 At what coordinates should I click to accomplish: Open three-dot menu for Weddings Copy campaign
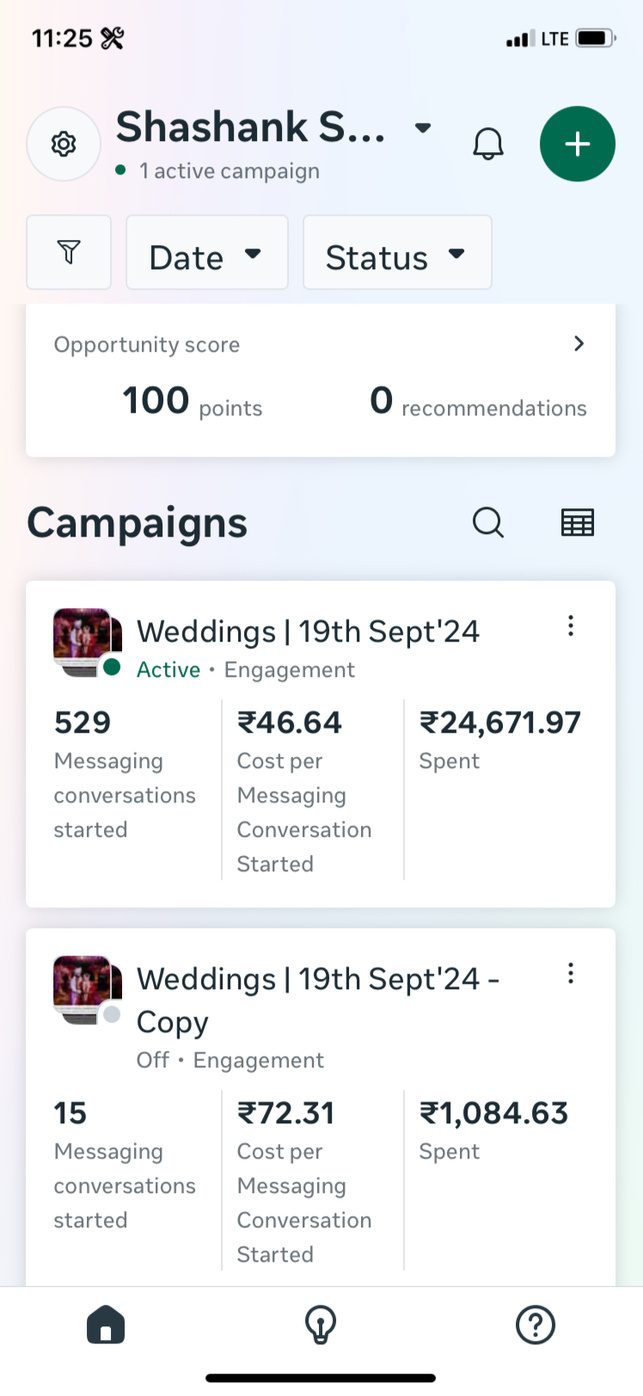click(570, 973)
